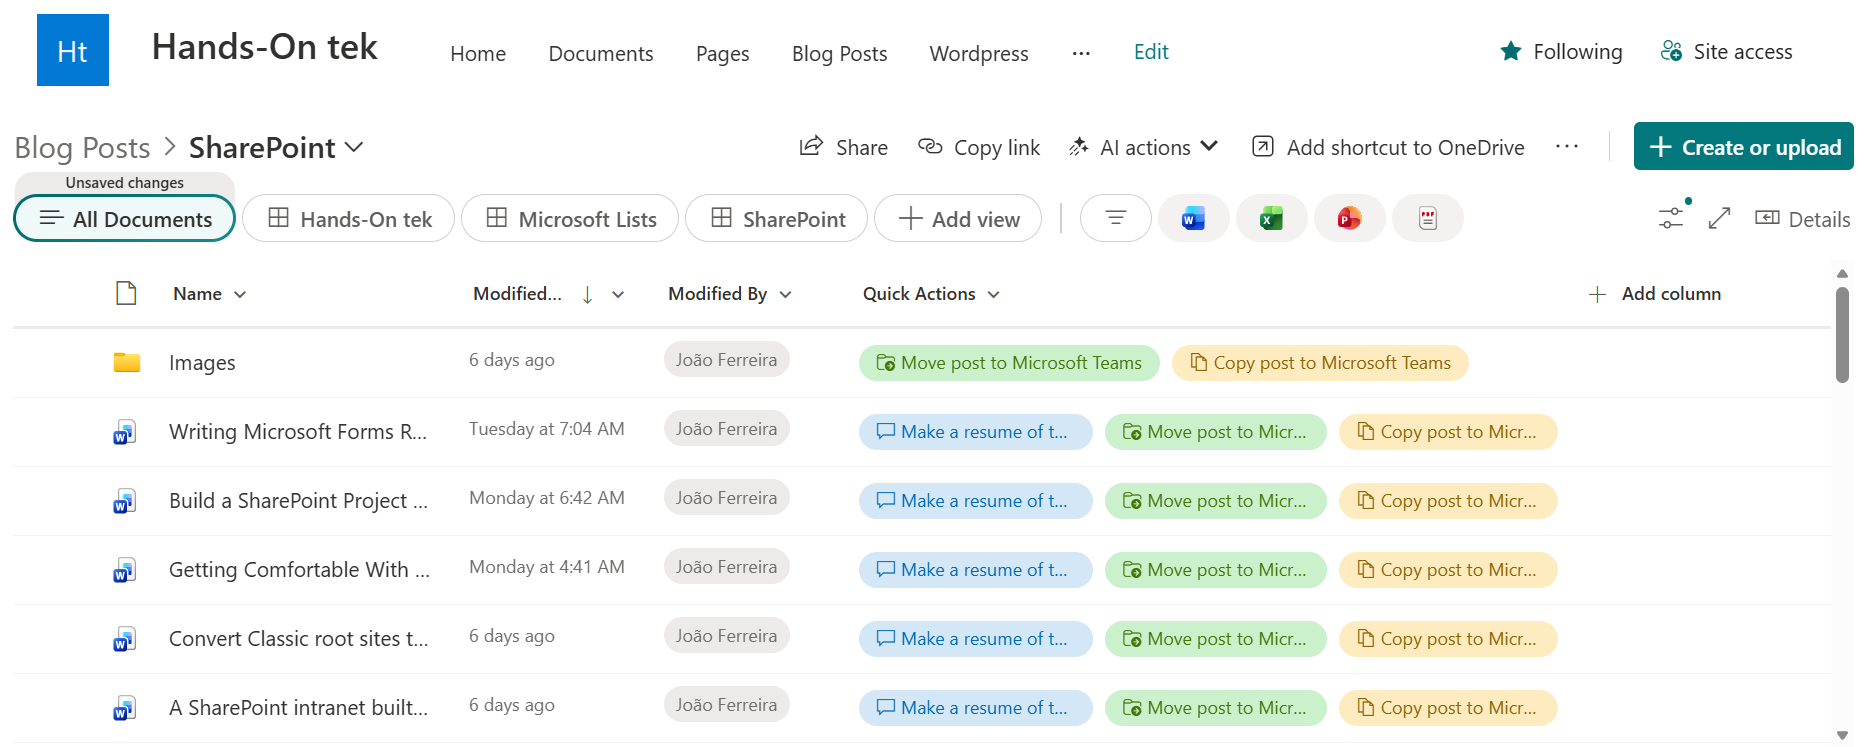The width and height of the screenshot is (1873, 747).
Task: Filter by Word documents pill
Action: coord(1193,218)
